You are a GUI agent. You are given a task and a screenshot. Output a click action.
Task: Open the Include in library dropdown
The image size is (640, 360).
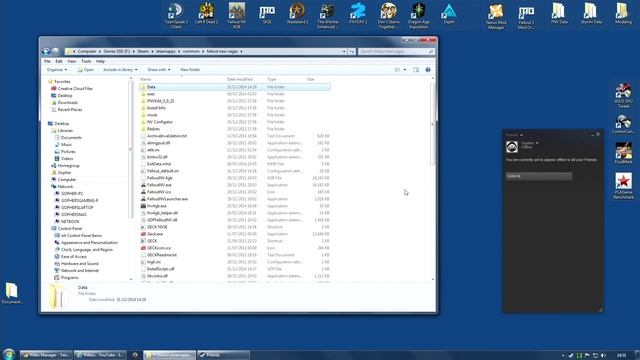tap(120, 70)
